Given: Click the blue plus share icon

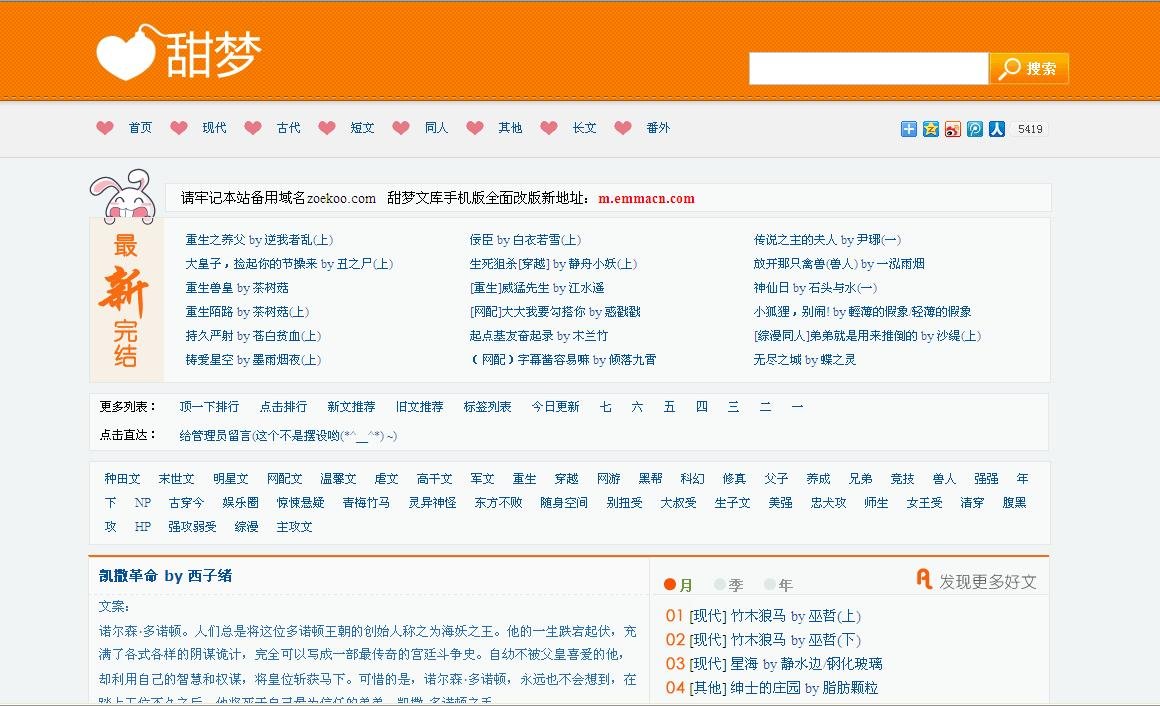Looking at the screenshot, I should (908, 128).
